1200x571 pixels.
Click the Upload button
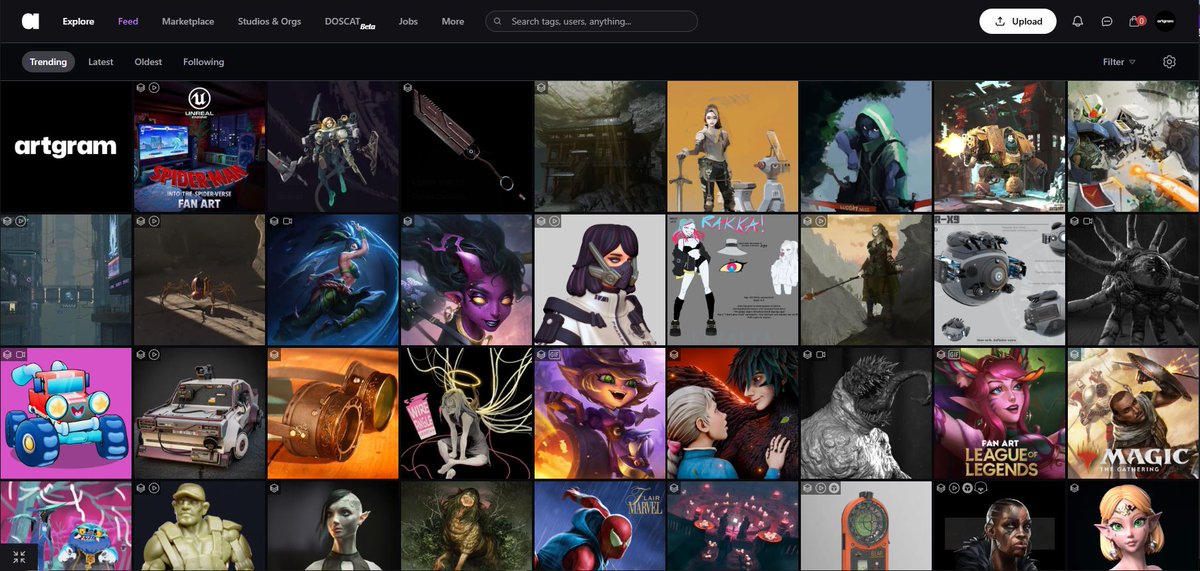[1018, 21]
